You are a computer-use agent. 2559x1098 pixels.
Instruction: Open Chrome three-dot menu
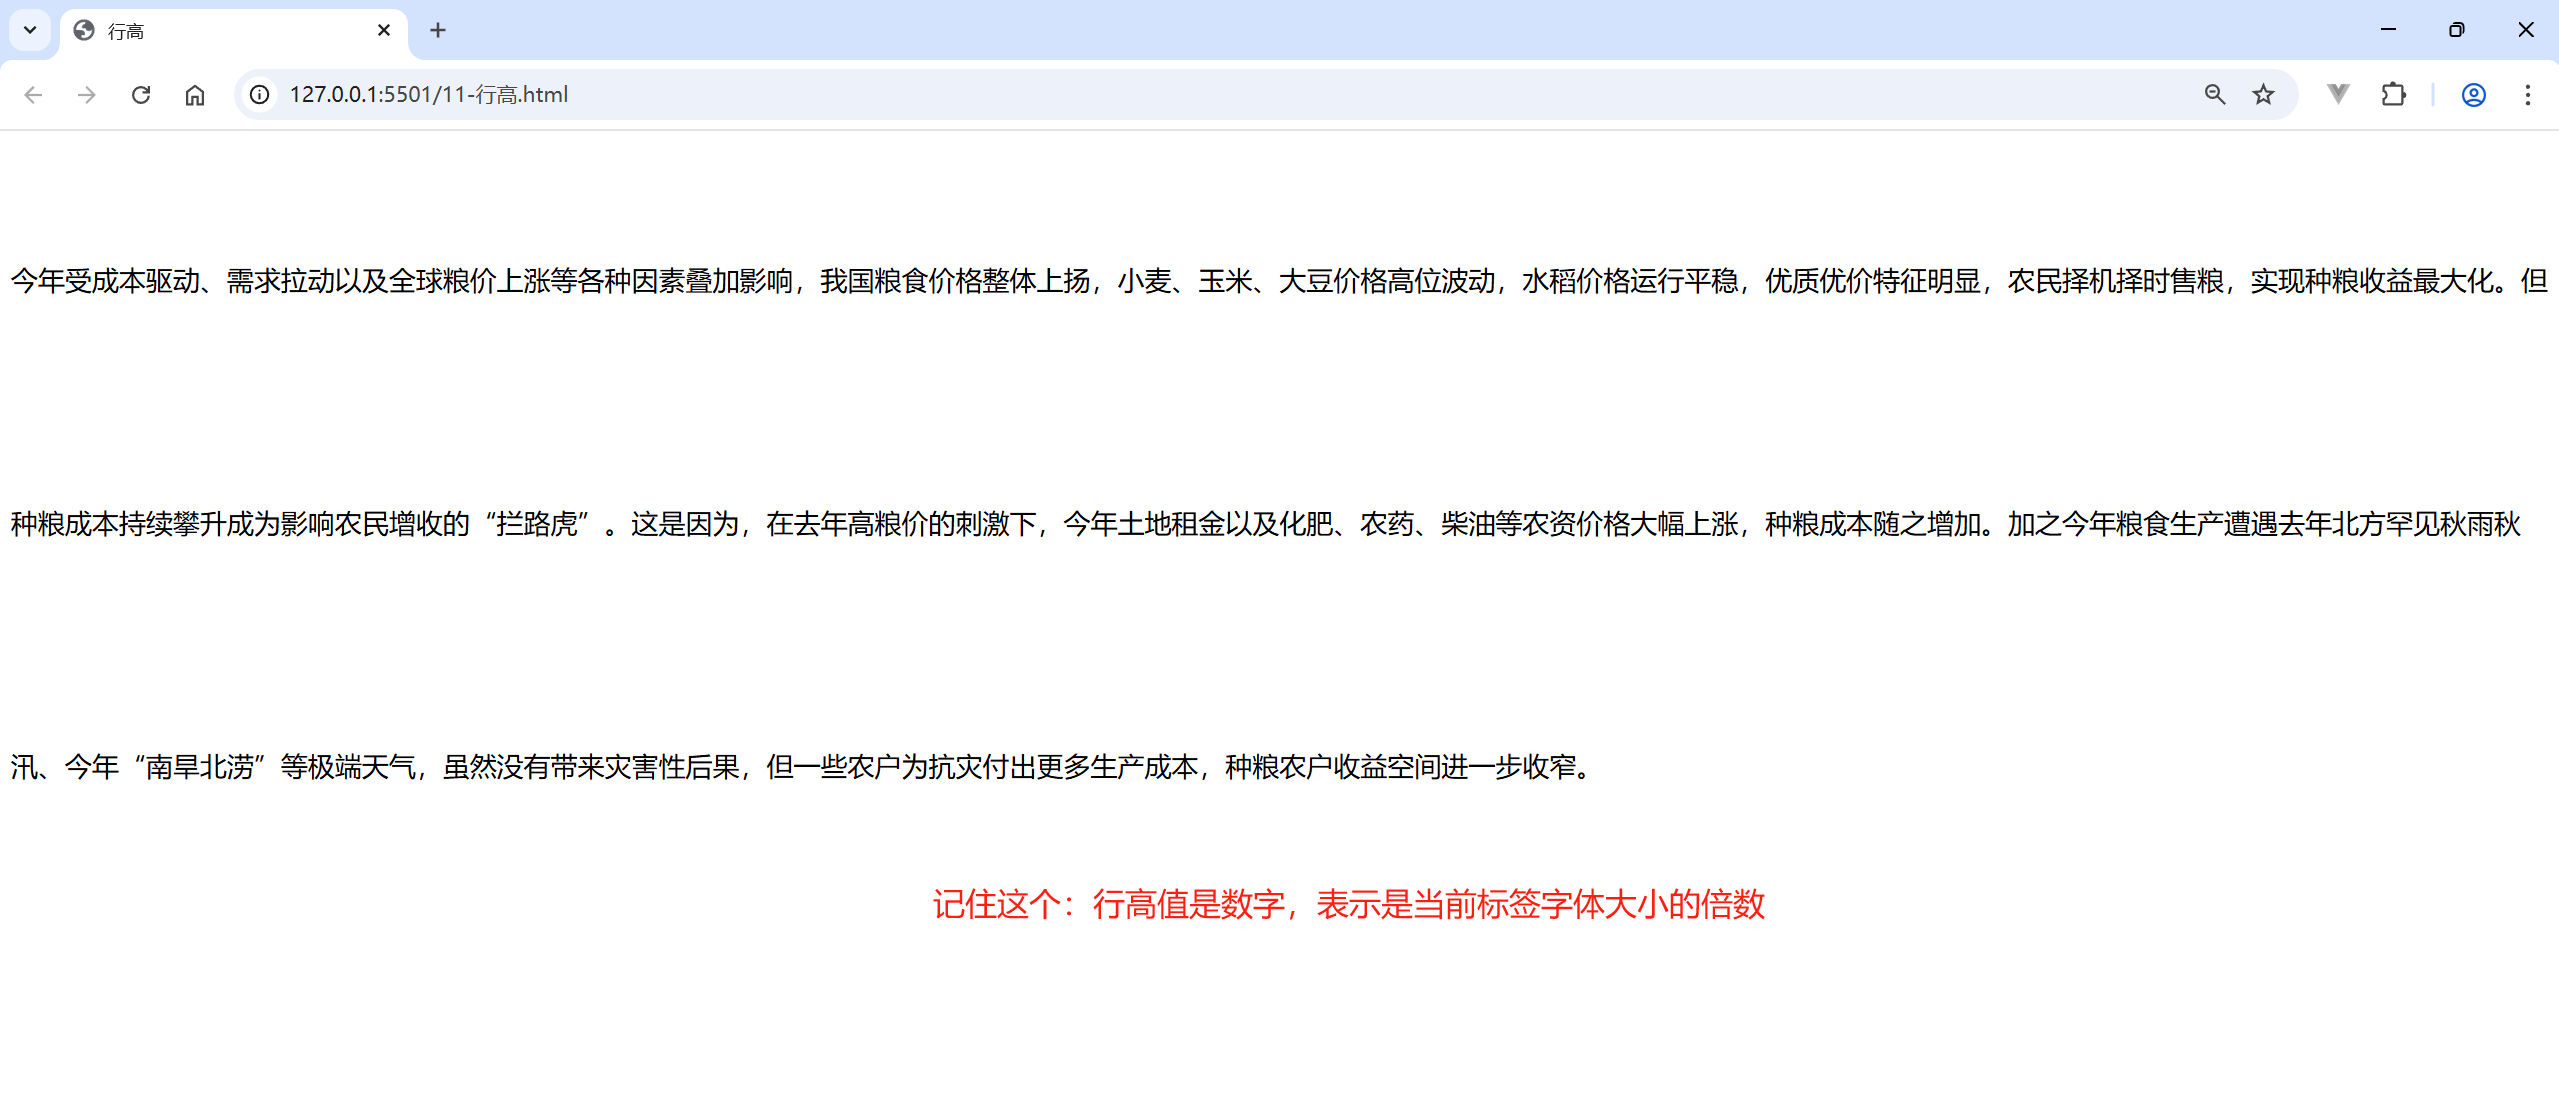2527,95
